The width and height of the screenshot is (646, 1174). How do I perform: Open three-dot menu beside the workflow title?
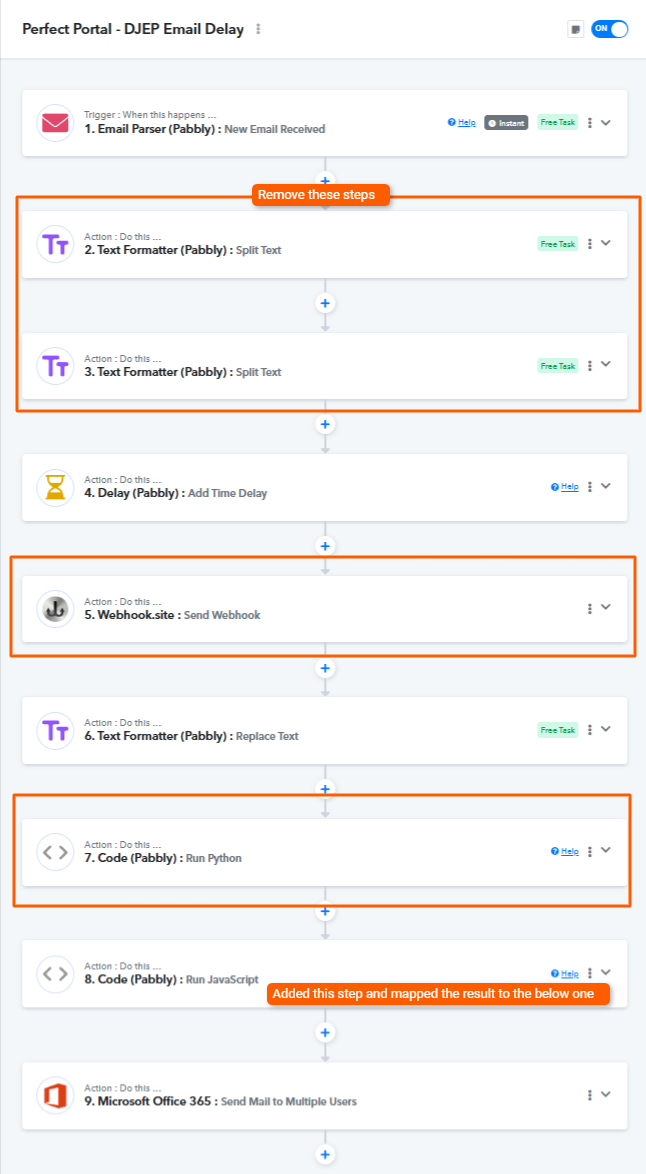coord(258,30)
